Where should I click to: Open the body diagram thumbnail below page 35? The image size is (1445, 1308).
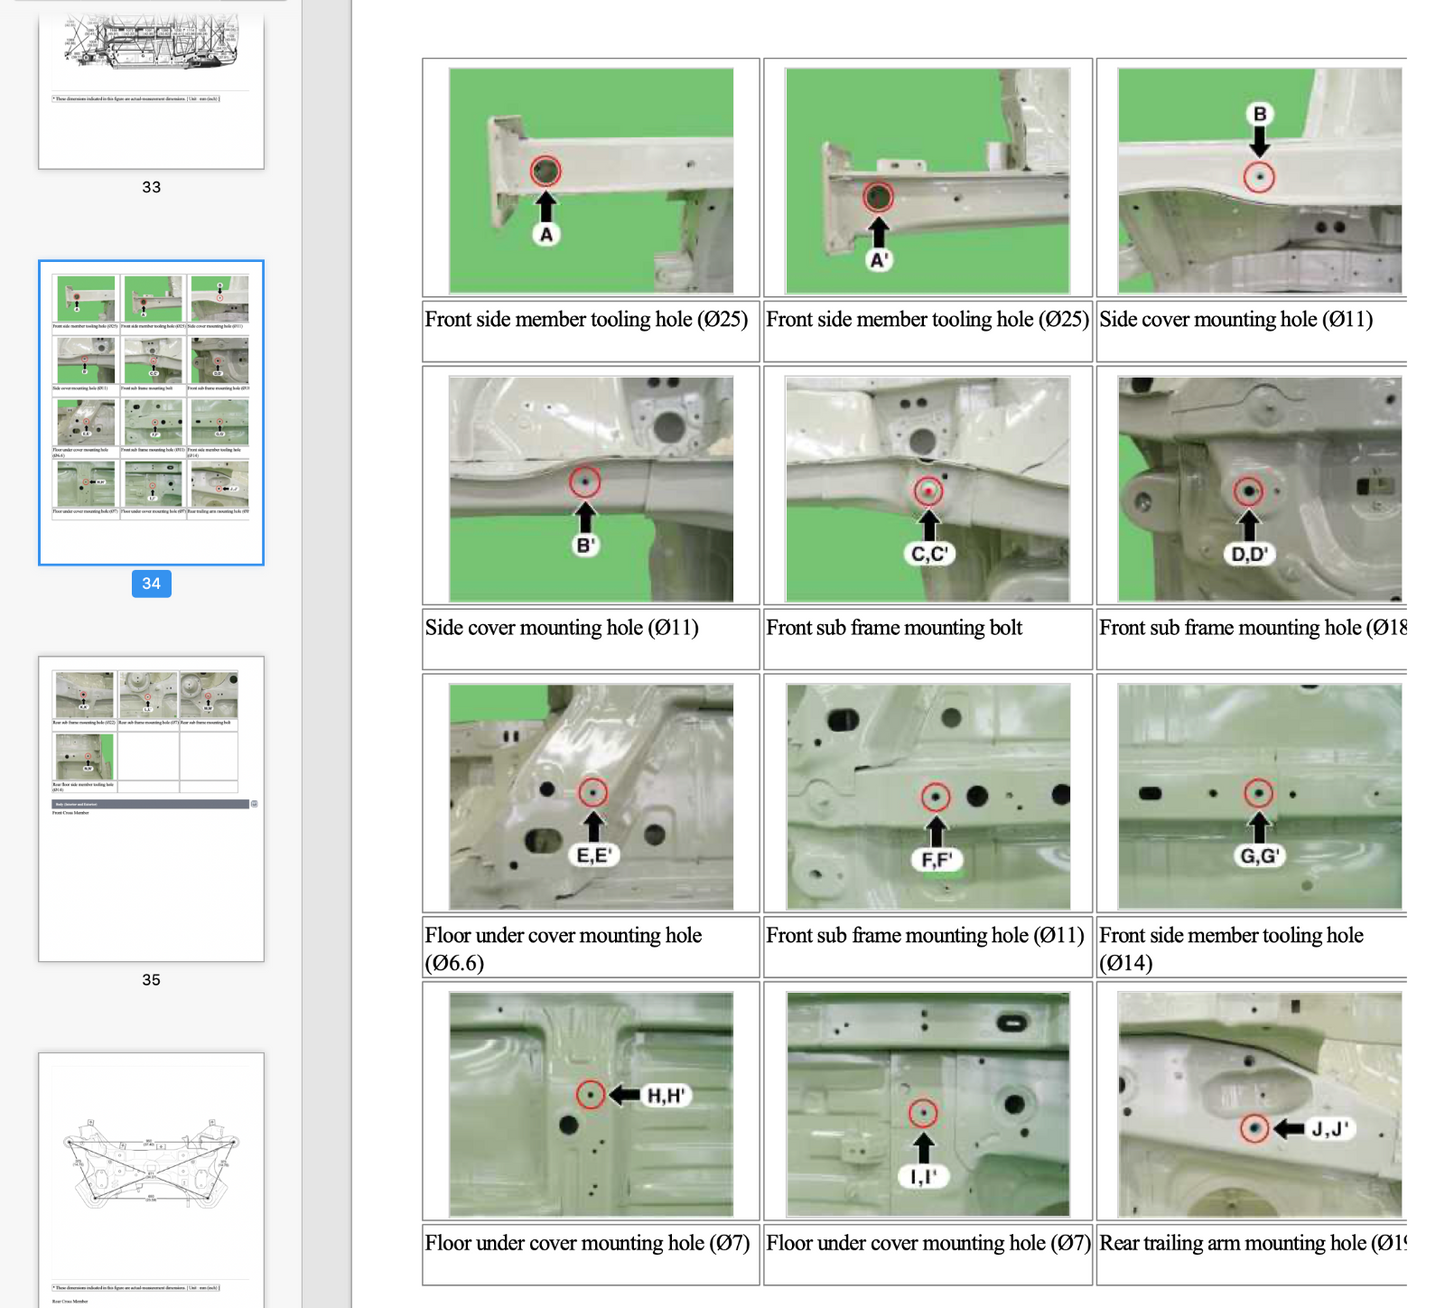tap(151, 1178)
